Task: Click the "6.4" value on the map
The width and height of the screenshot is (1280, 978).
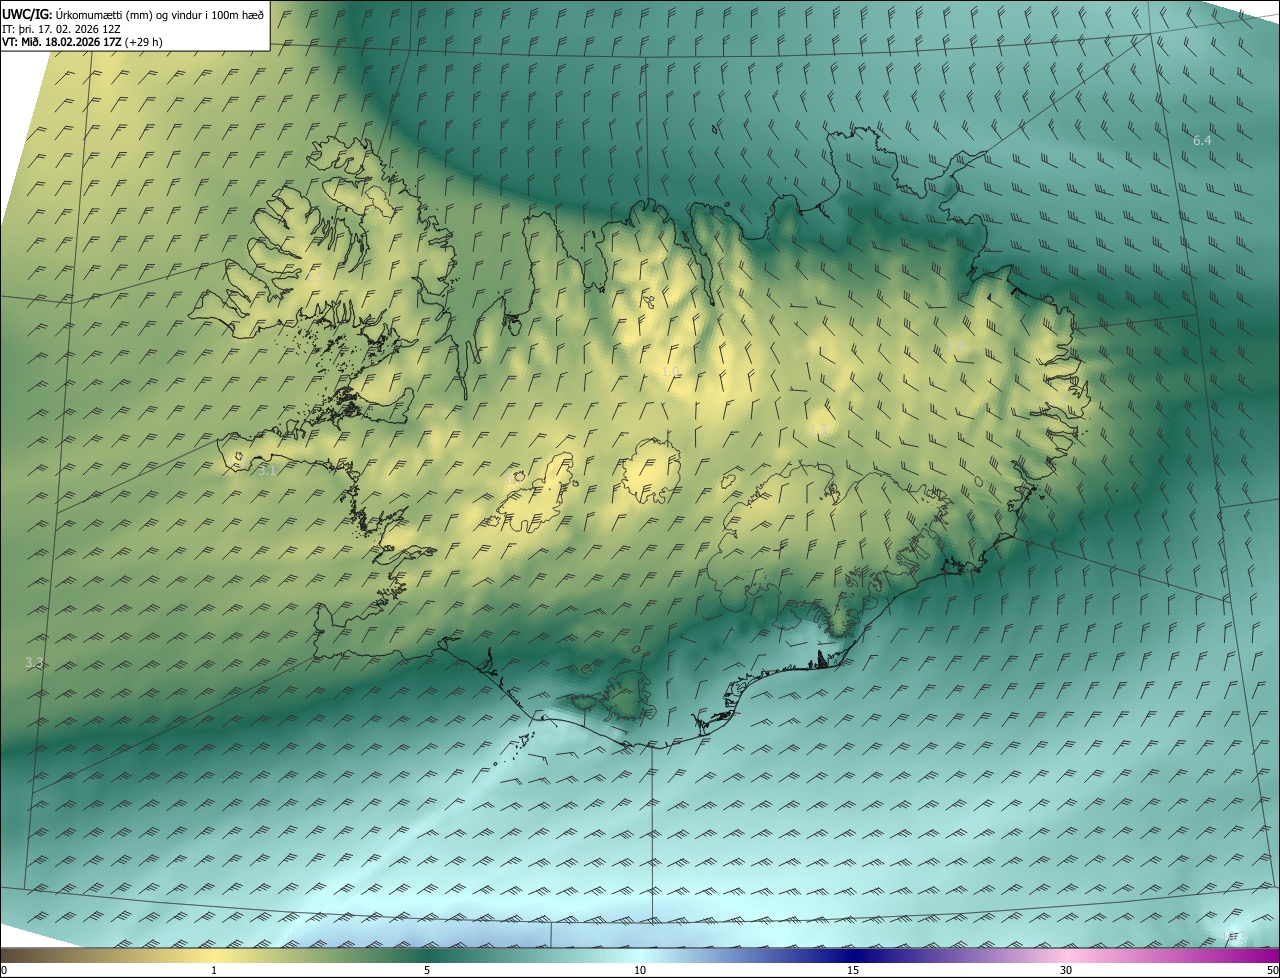Action: coord(1202,141)
